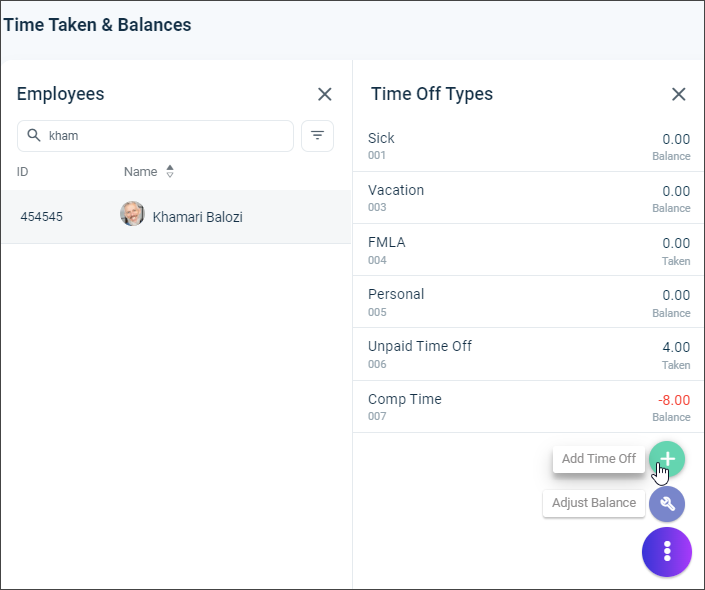Open the FMLA time off row

point(528,250)
